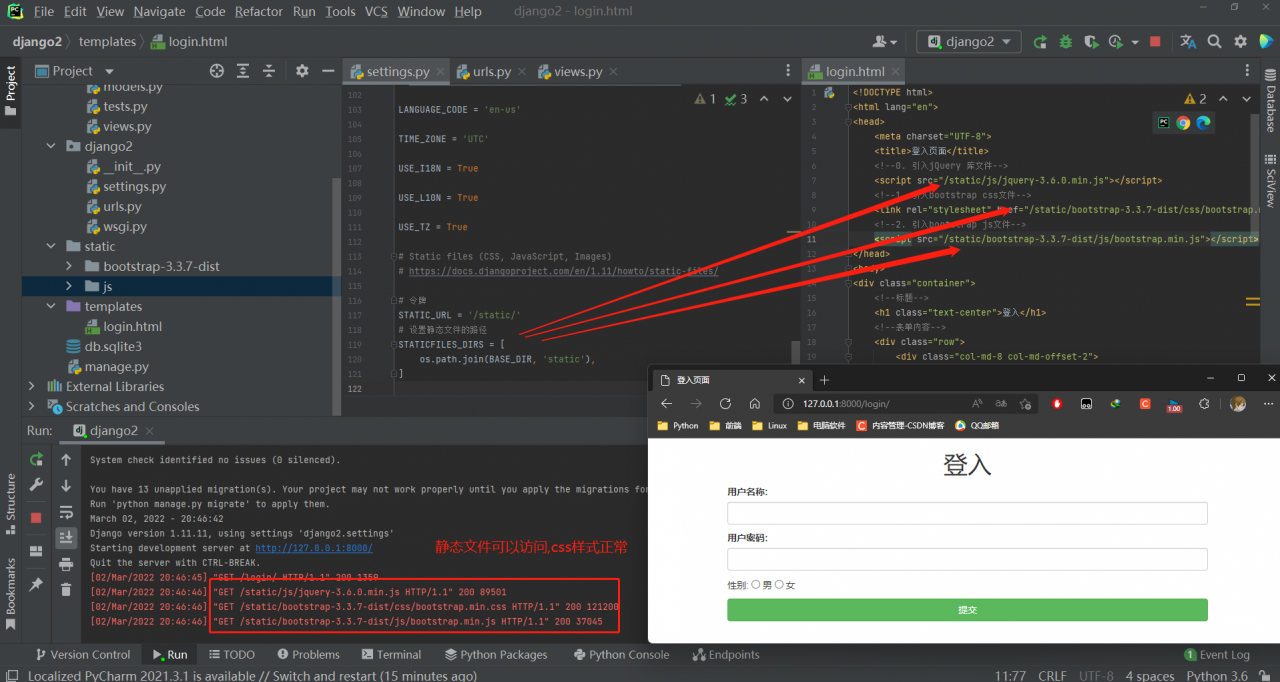Toggle scroll-to-end button in run console
This screenshot has width=1280, height=682.
click(x=66, y=538)
